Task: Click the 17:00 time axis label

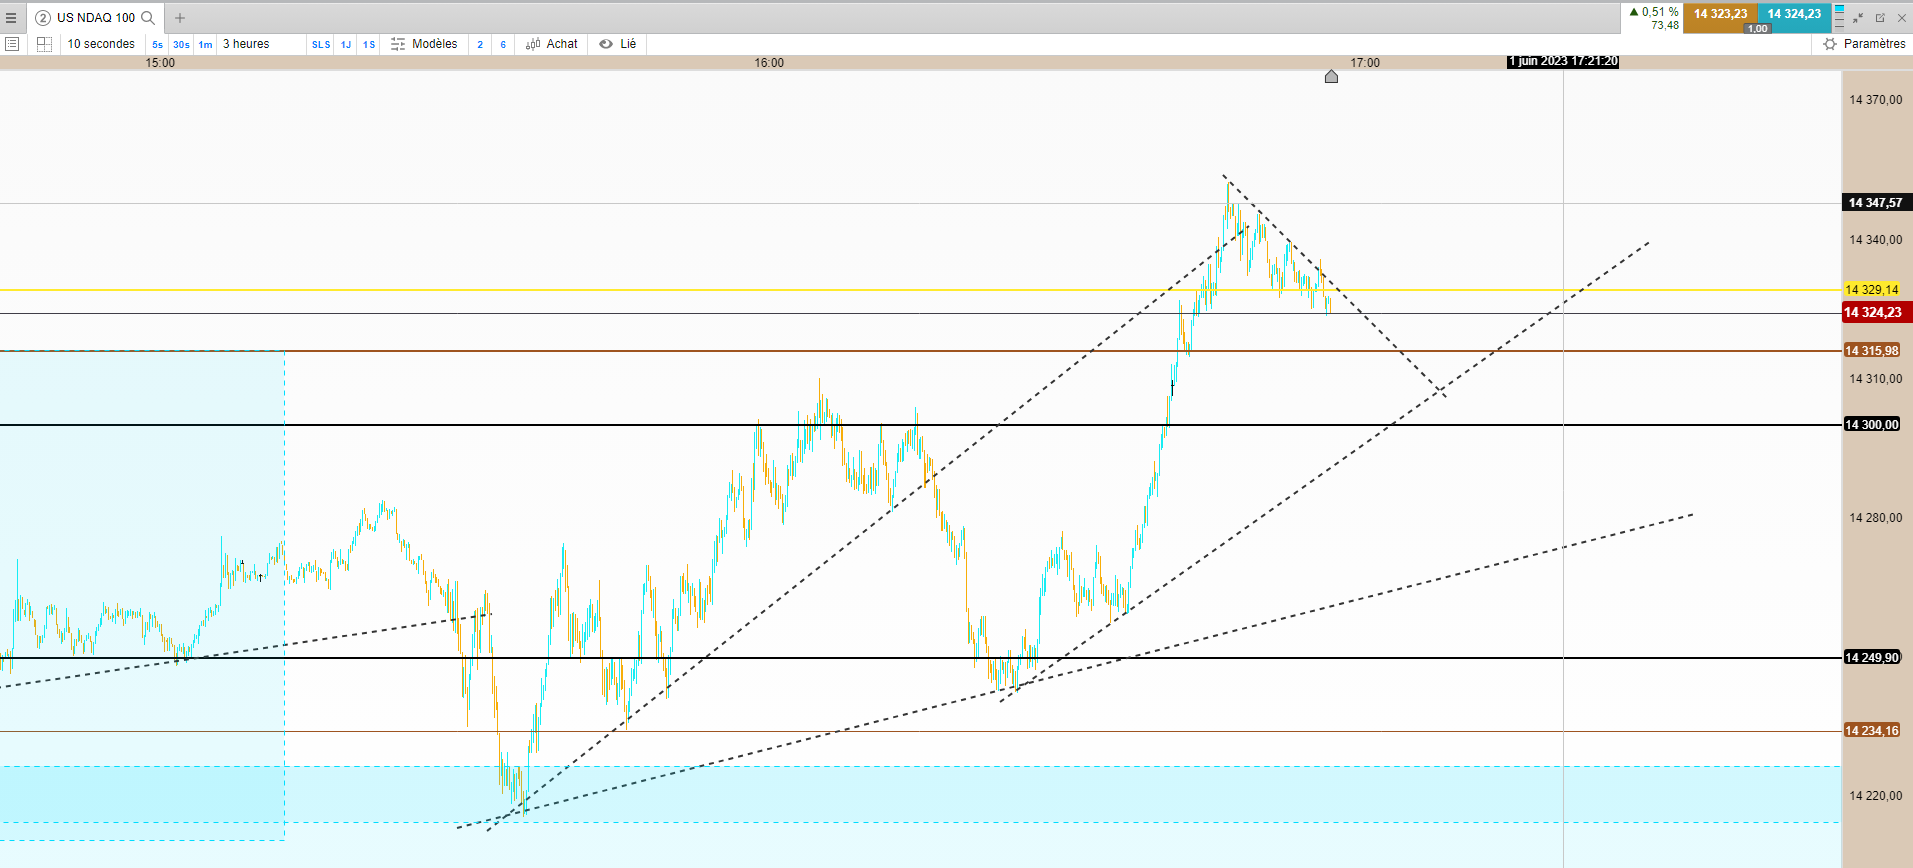Action: [x=1365, y=63]
